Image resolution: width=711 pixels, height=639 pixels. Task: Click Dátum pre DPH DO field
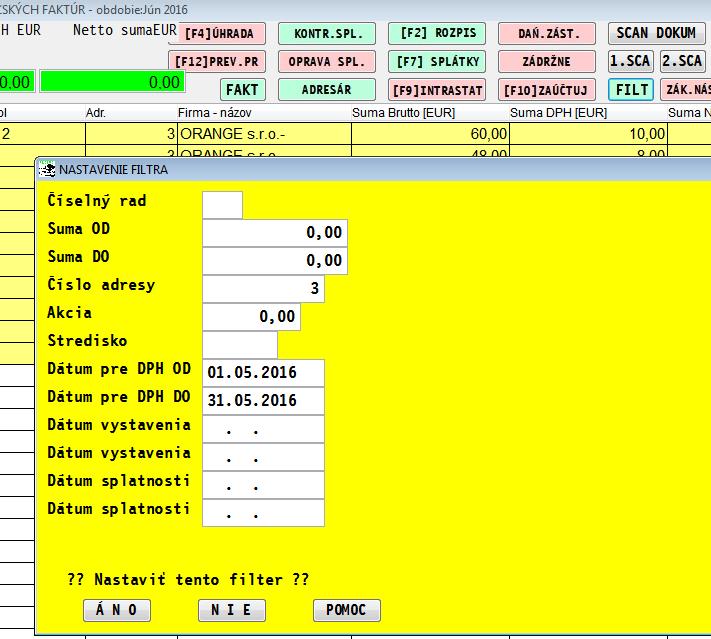263,401
